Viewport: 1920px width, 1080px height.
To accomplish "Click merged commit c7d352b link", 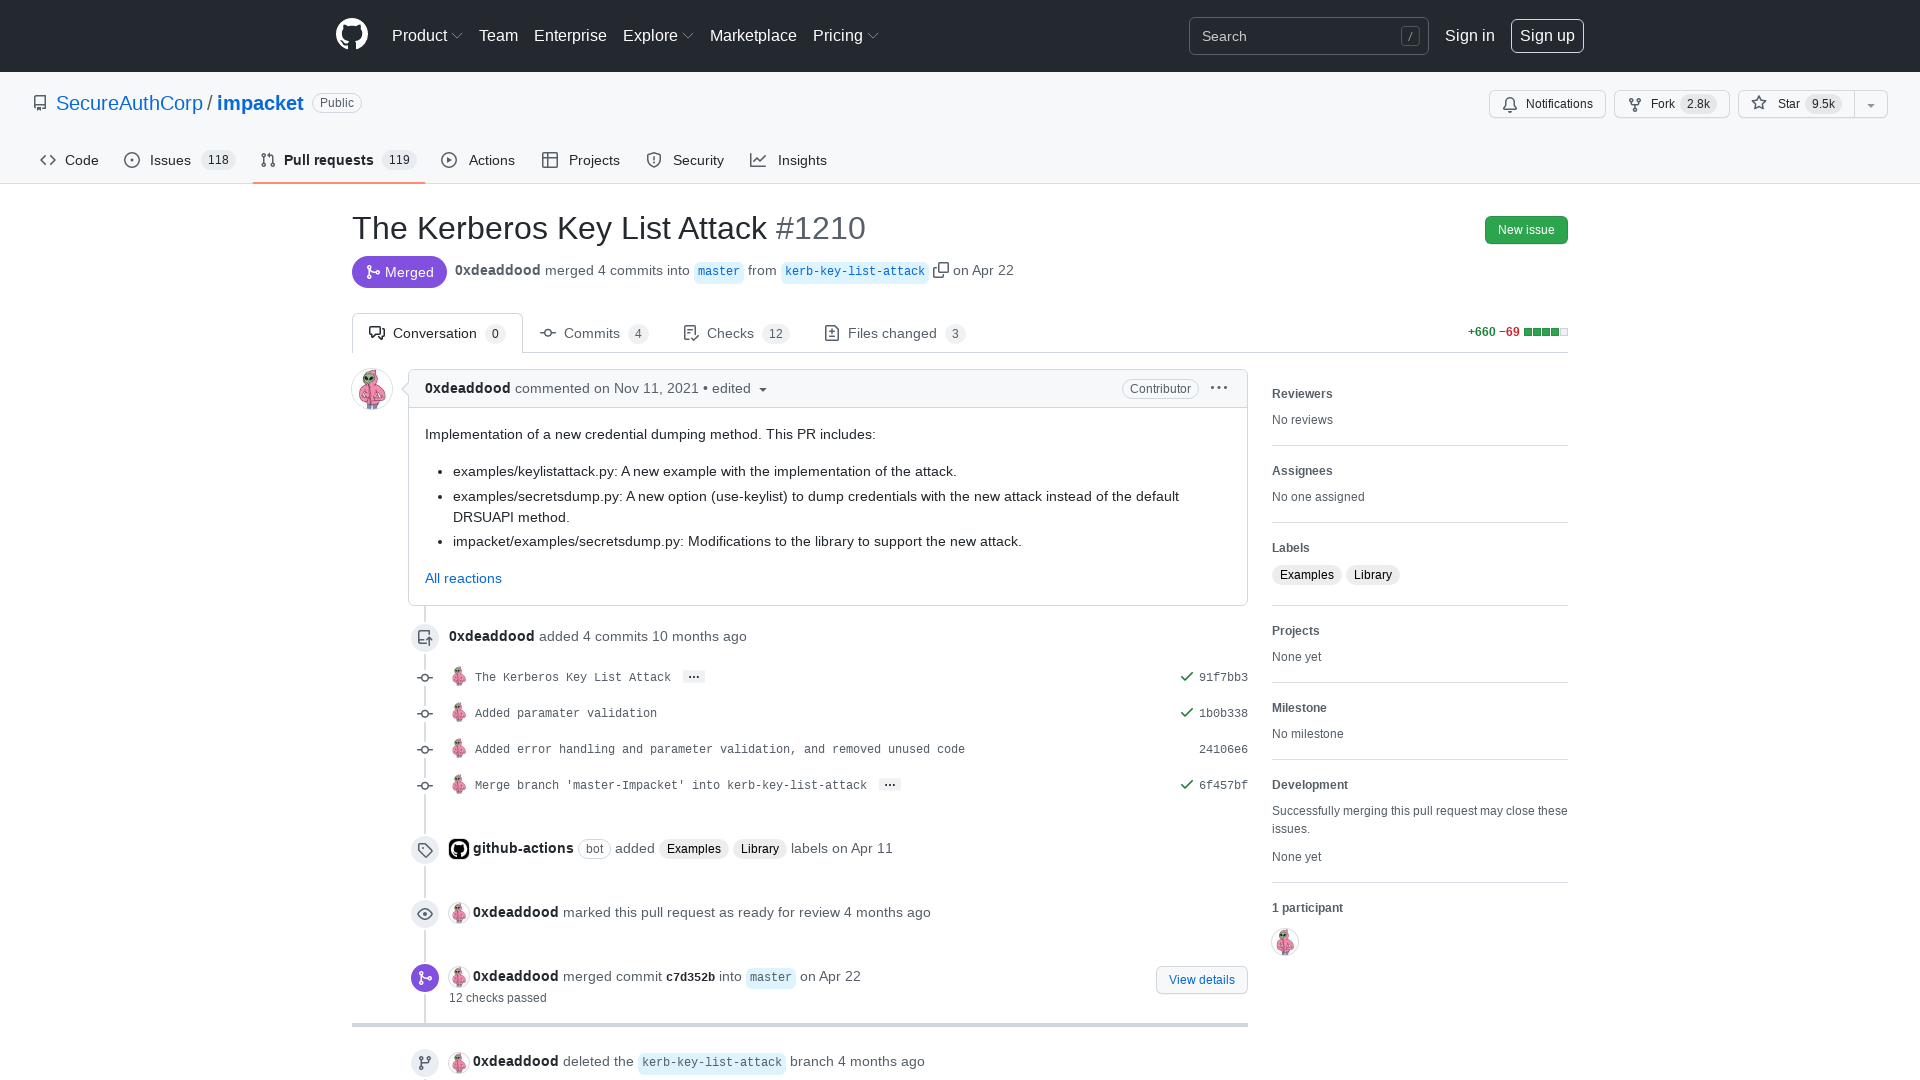I will (690, 978).
